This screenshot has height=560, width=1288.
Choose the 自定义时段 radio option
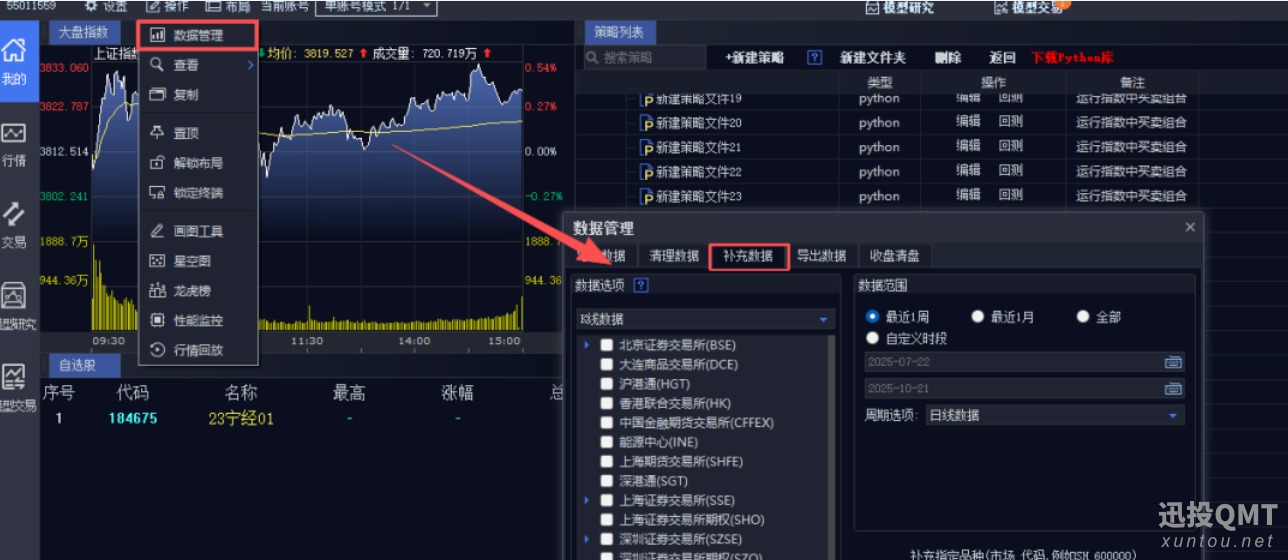[873, 338]
